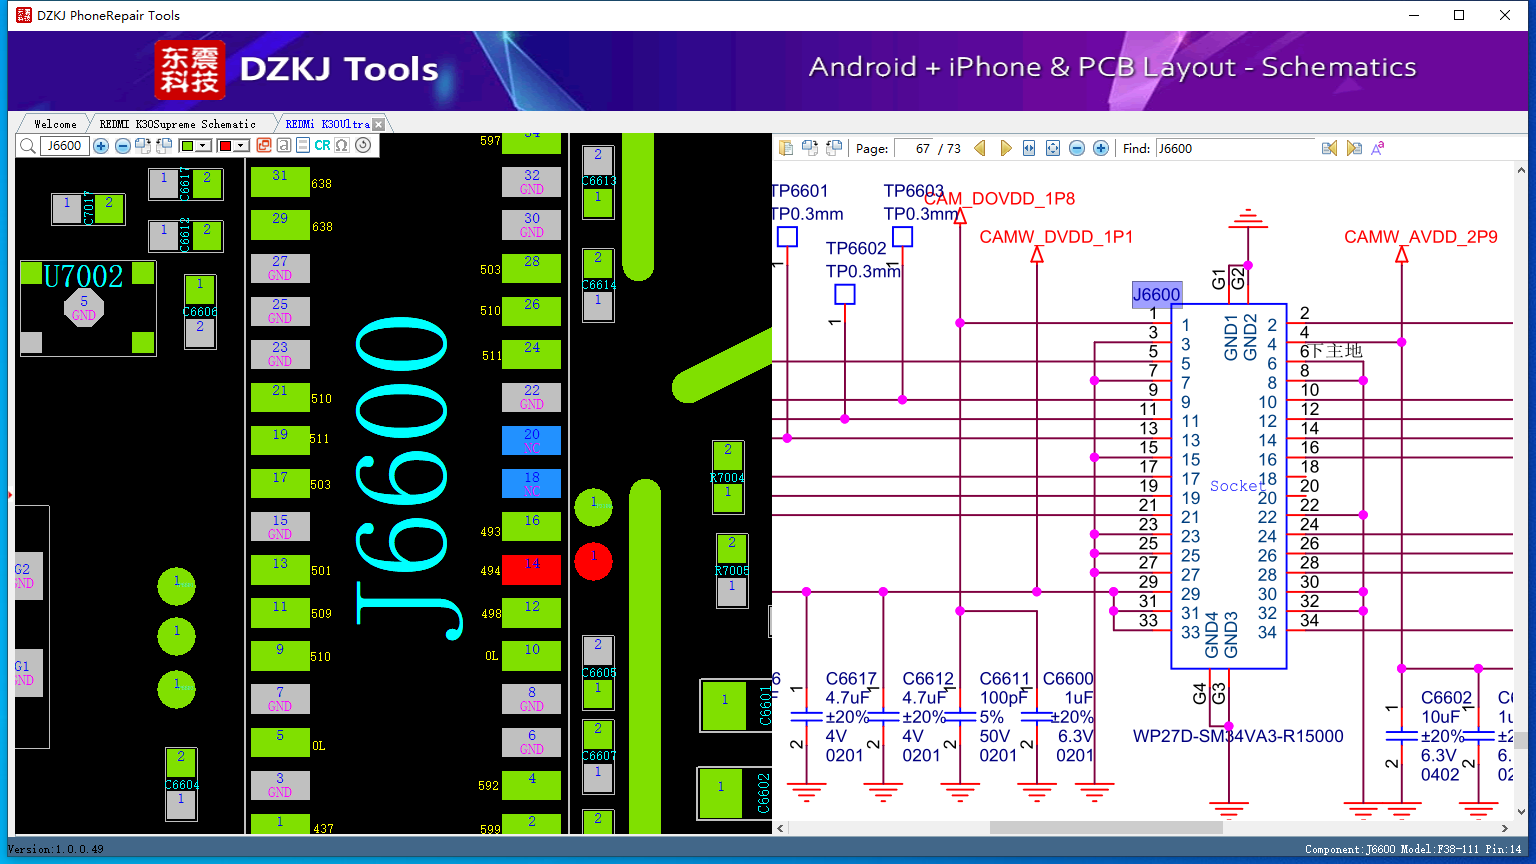This screenshot has width=1536, height=864.
Task: Click pad 31 on the J6600 connector
Action: [x=280, y=182]
